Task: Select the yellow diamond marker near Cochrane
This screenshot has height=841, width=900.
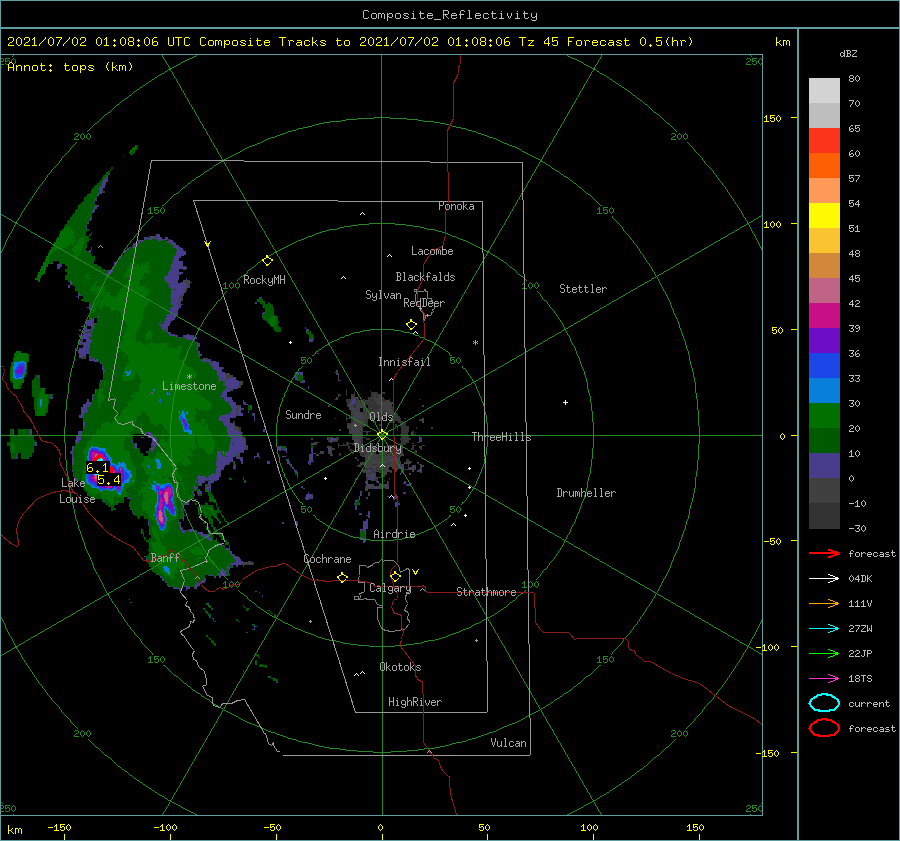Action: pyautogui.click(x=343, y=578)
